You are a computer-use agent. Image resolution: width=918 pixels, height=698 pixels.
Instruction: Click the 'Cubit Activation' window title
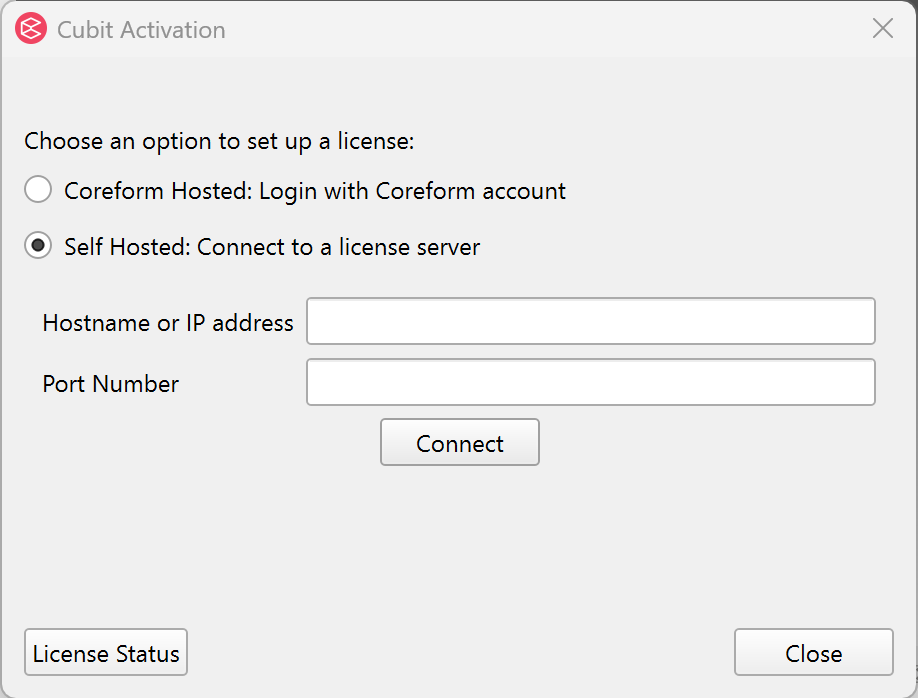pos(141,30)
